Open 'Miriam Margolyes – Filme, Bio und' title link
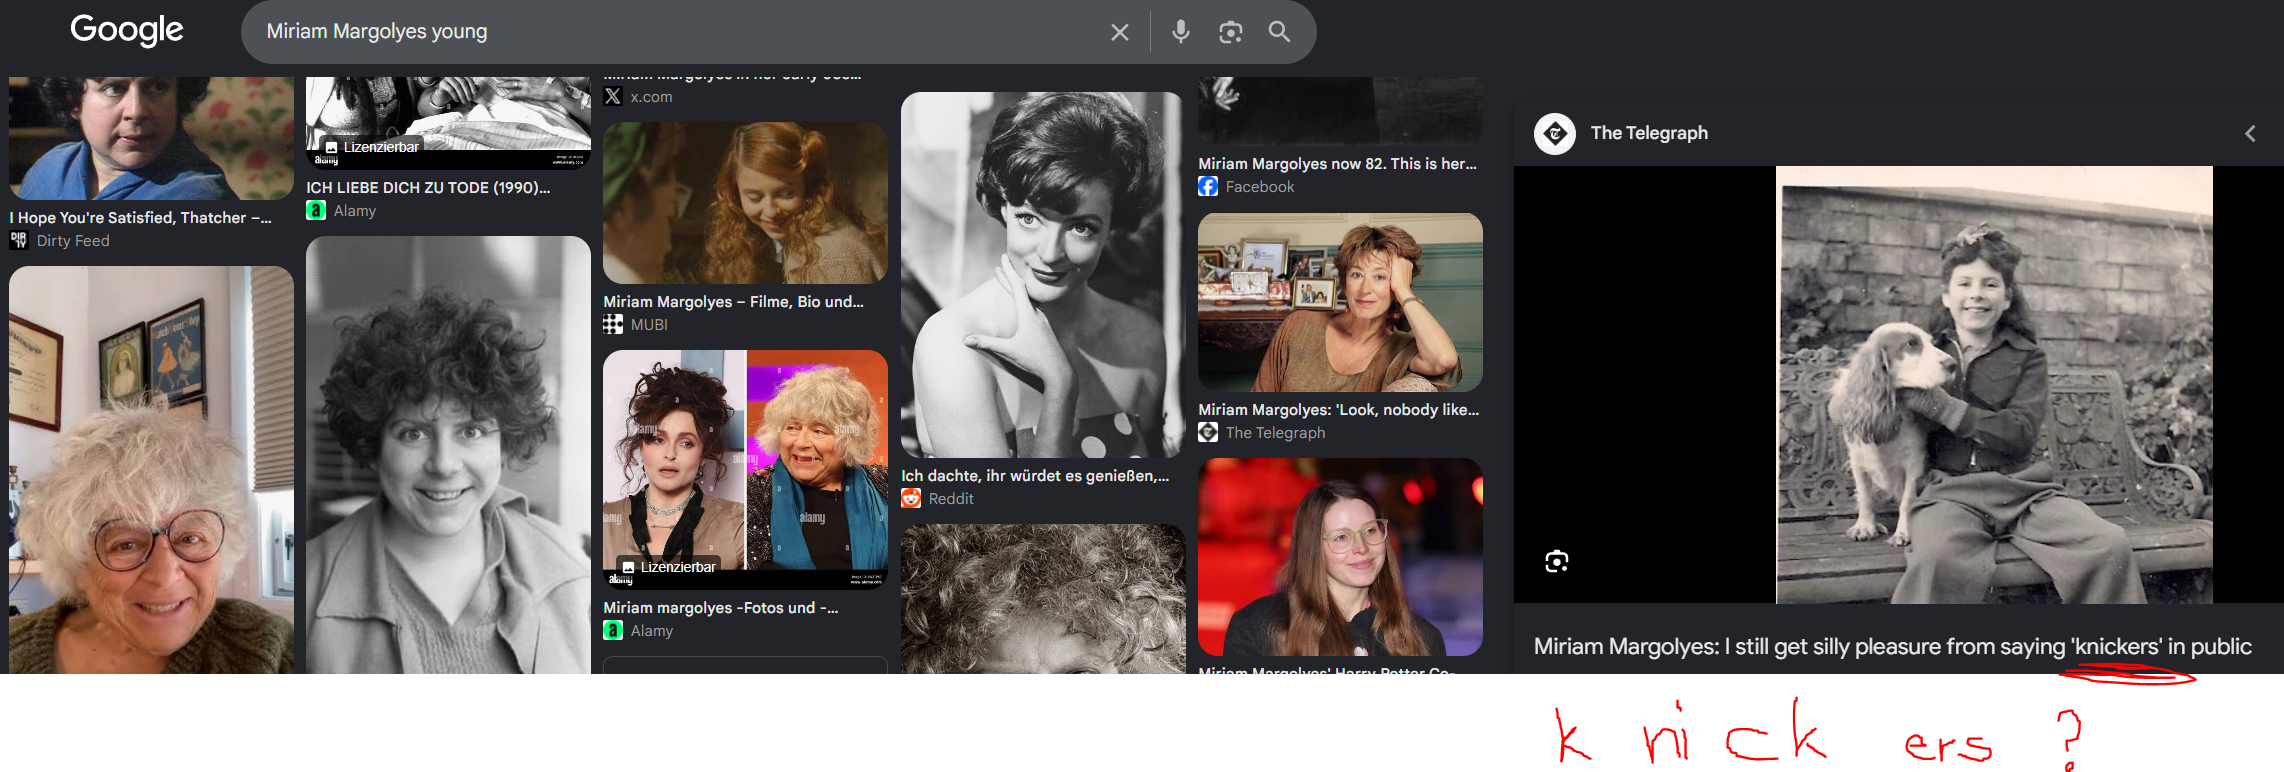This screenshot has height=772, width=2284. 734,301
